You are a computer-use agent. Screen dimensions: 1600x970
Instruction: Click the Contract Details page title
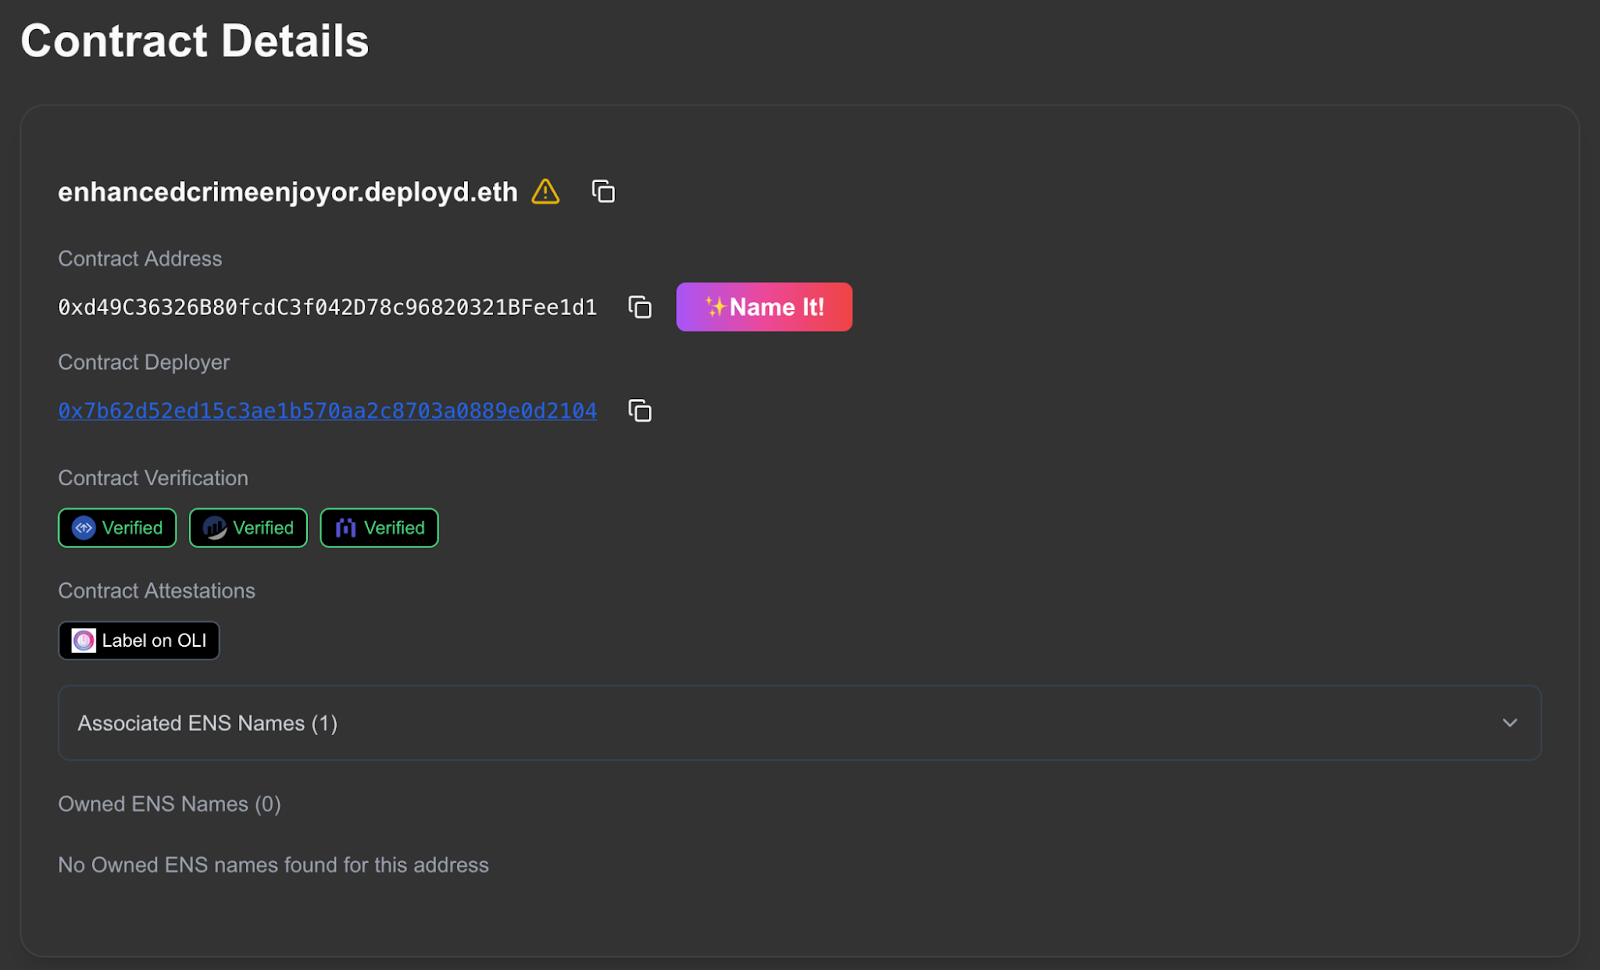195,41
